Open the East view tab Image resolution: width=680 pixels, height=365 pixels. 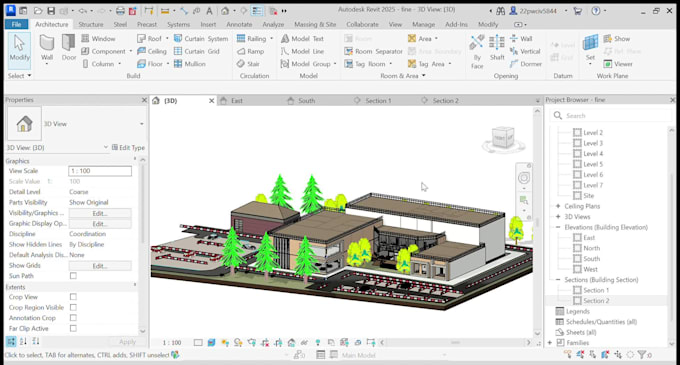tap(237, 101)
